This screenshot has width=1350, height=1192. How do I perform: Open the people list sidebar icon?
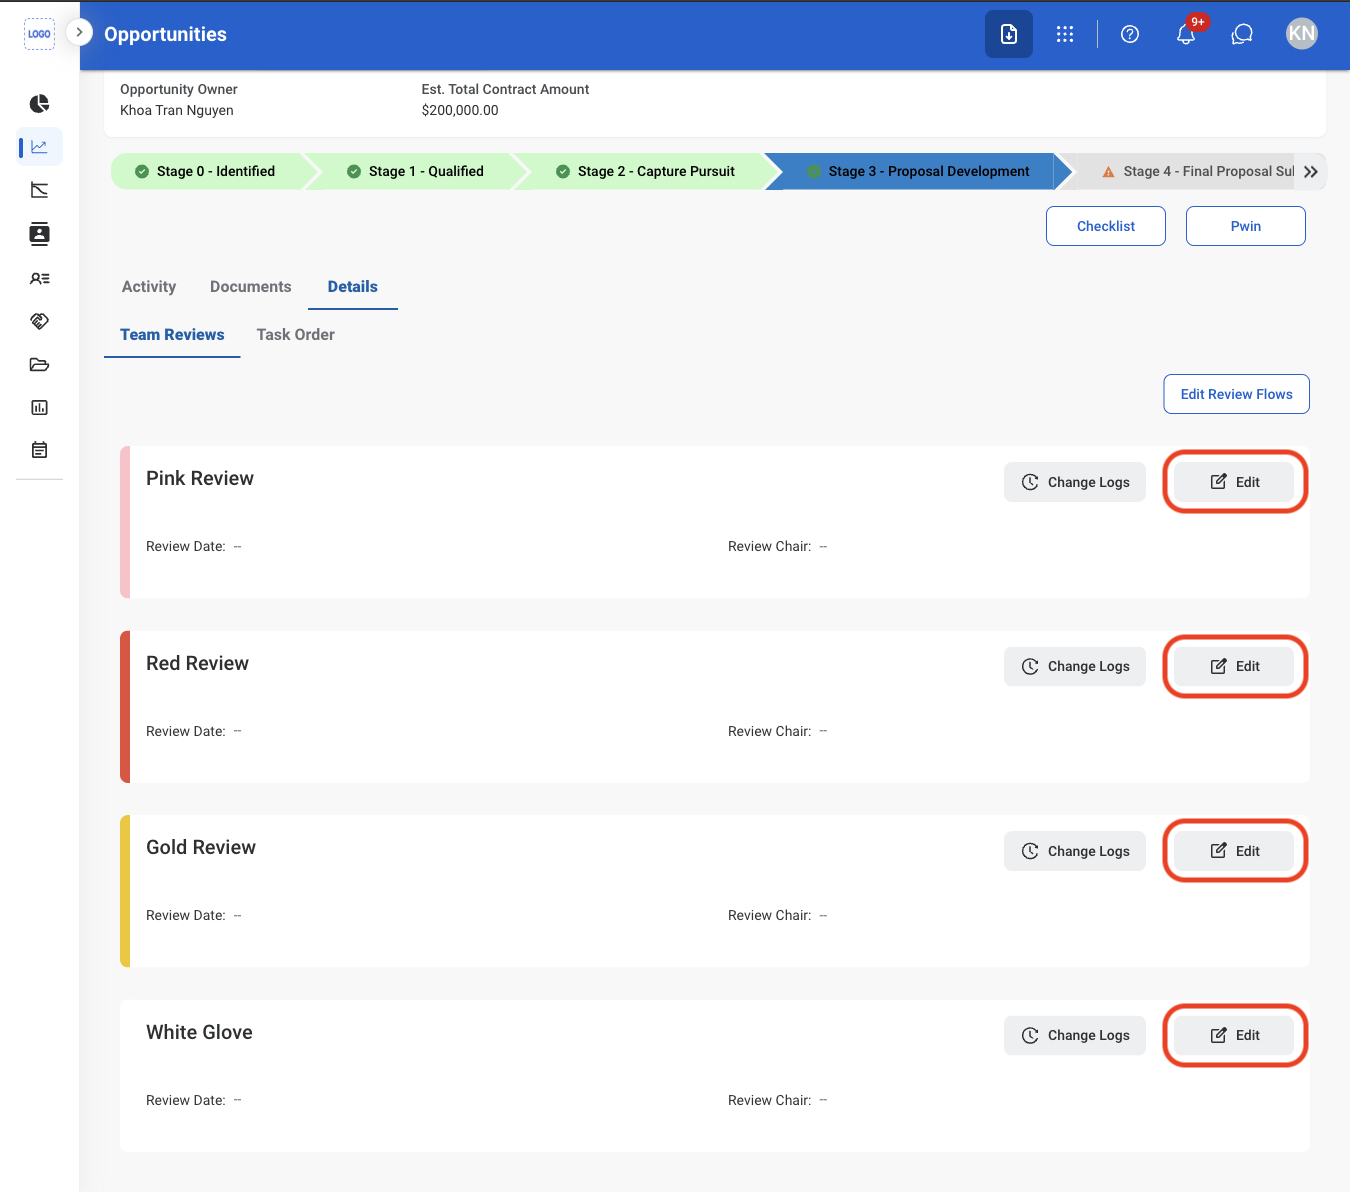point(40,279)
